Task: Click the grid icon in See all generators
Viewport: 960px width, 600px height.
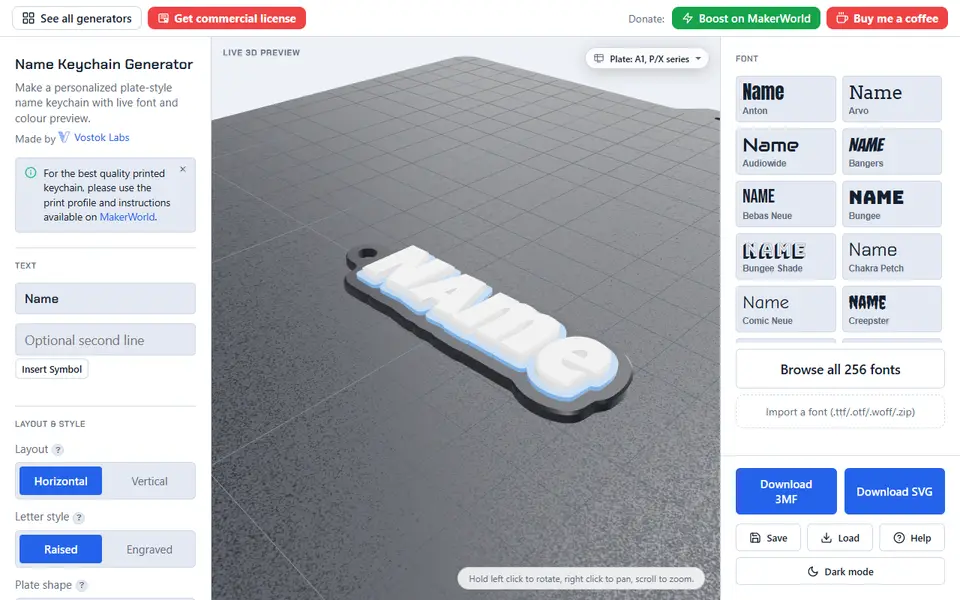Action: [28, 18]
